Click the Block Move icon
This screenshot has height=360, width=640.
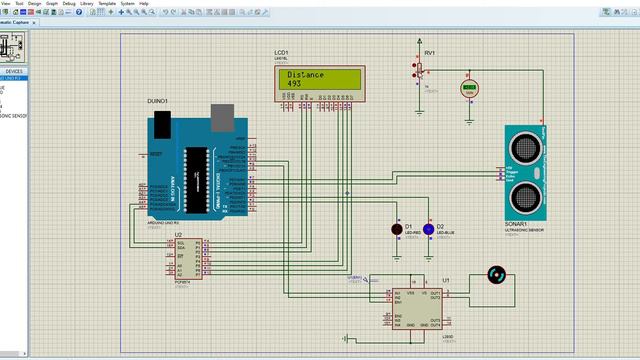click(217, 12)
